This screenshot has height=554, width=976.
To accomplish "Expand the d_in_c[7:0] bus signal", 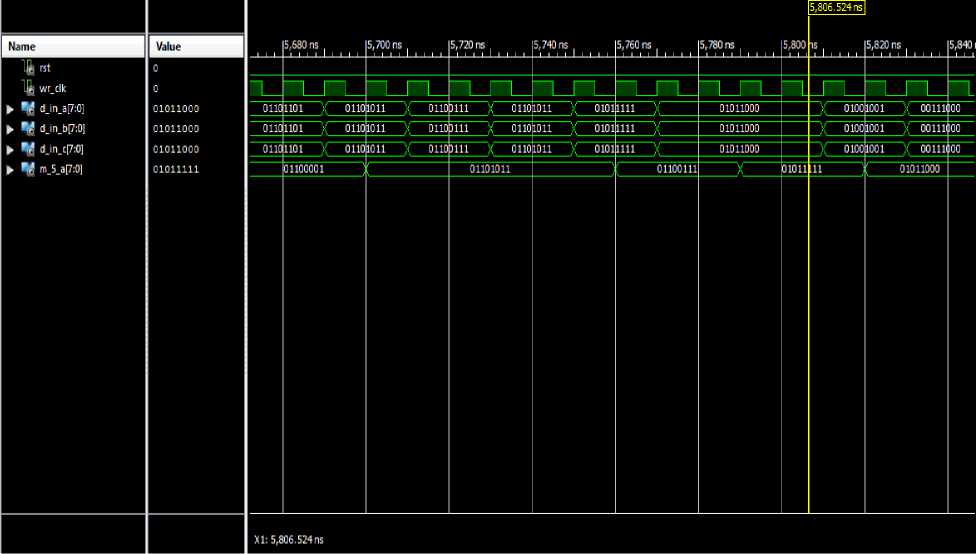I will (x=10, y=150).
